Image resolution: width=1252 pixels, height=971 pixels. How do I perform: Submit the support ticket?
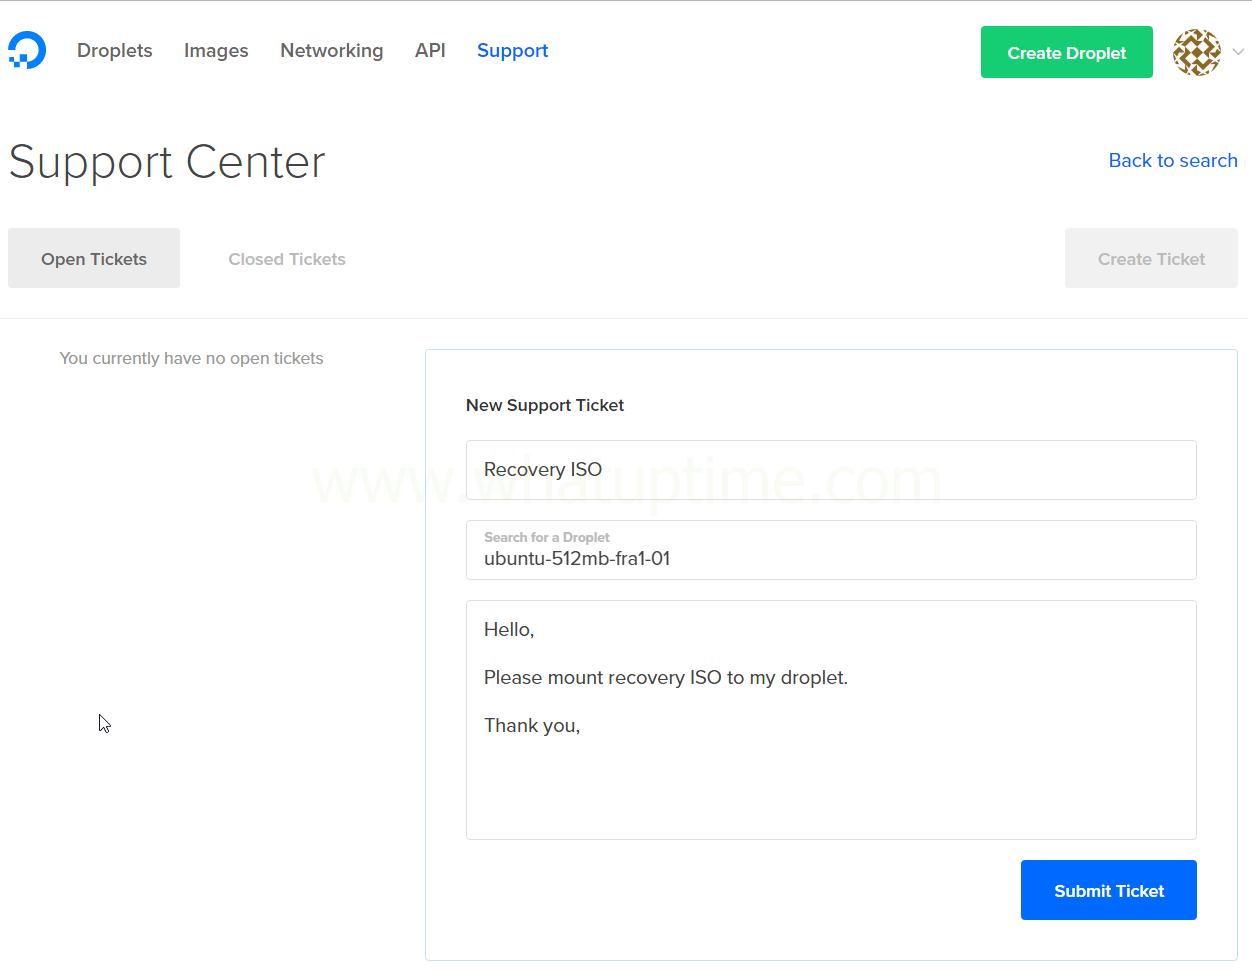(1109, 890)
